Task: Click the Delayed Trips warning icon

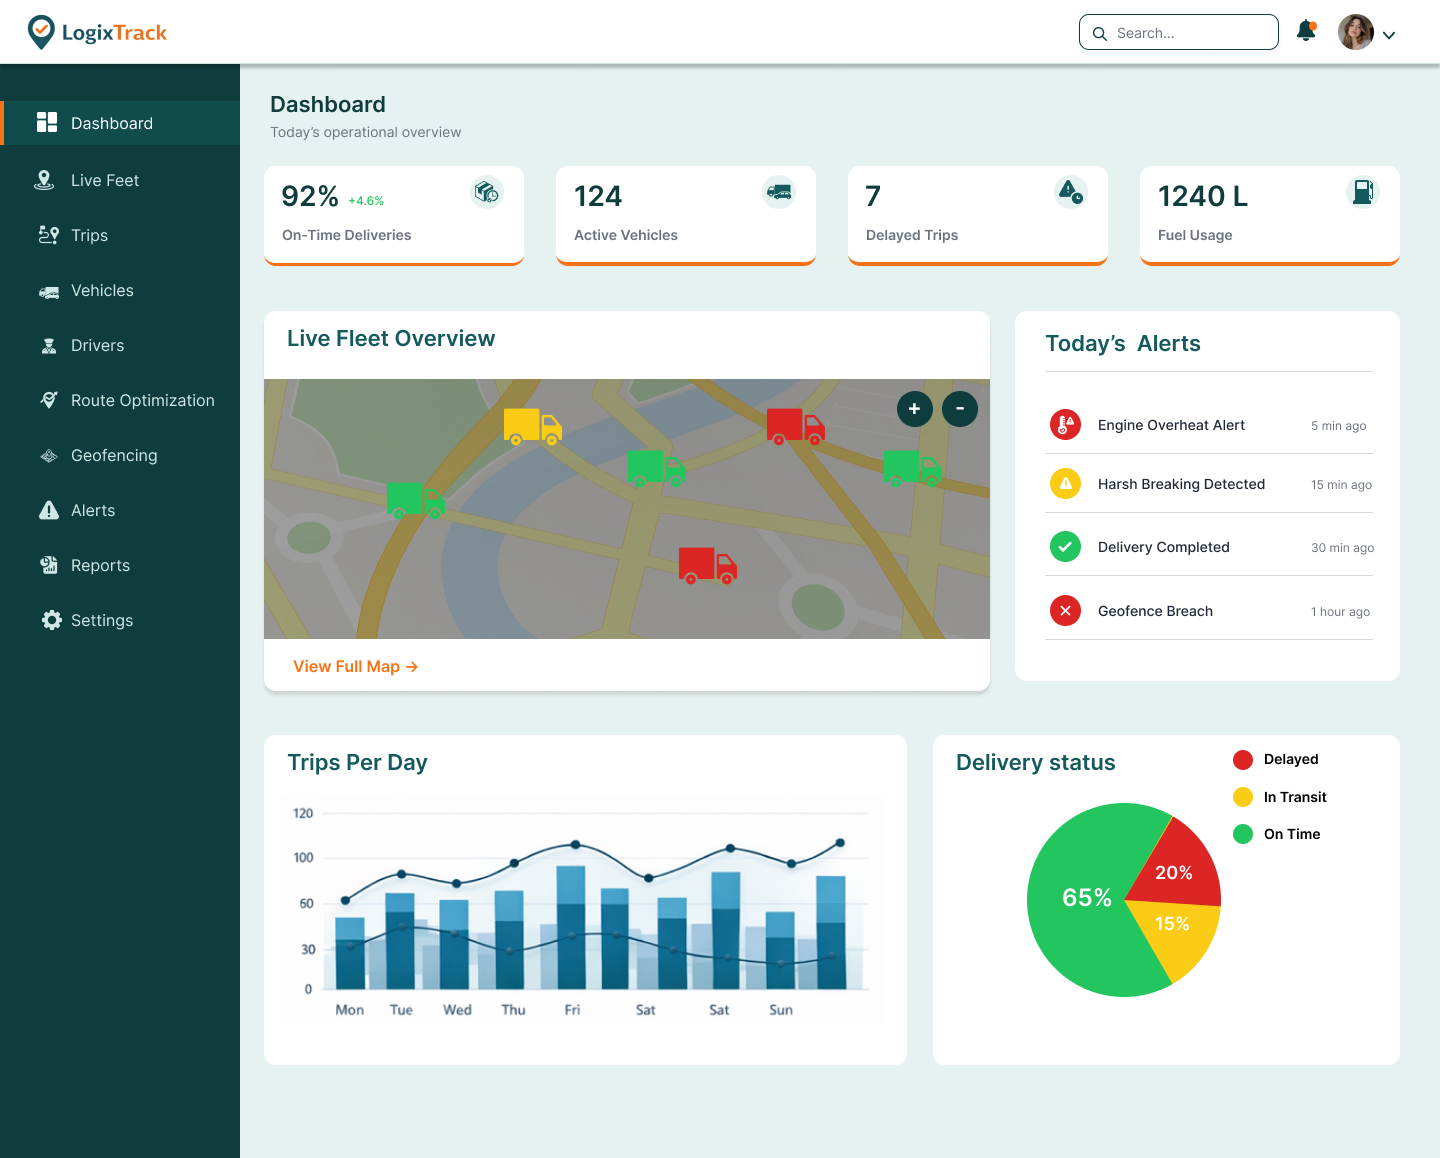Action: tap(1070, 191)
